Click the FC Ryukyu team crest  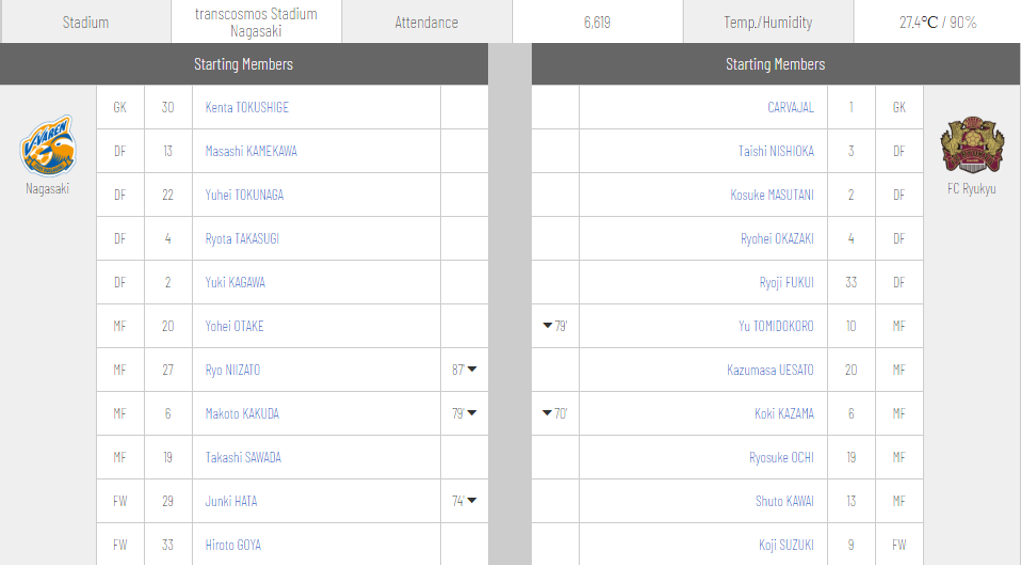(971, 146)
